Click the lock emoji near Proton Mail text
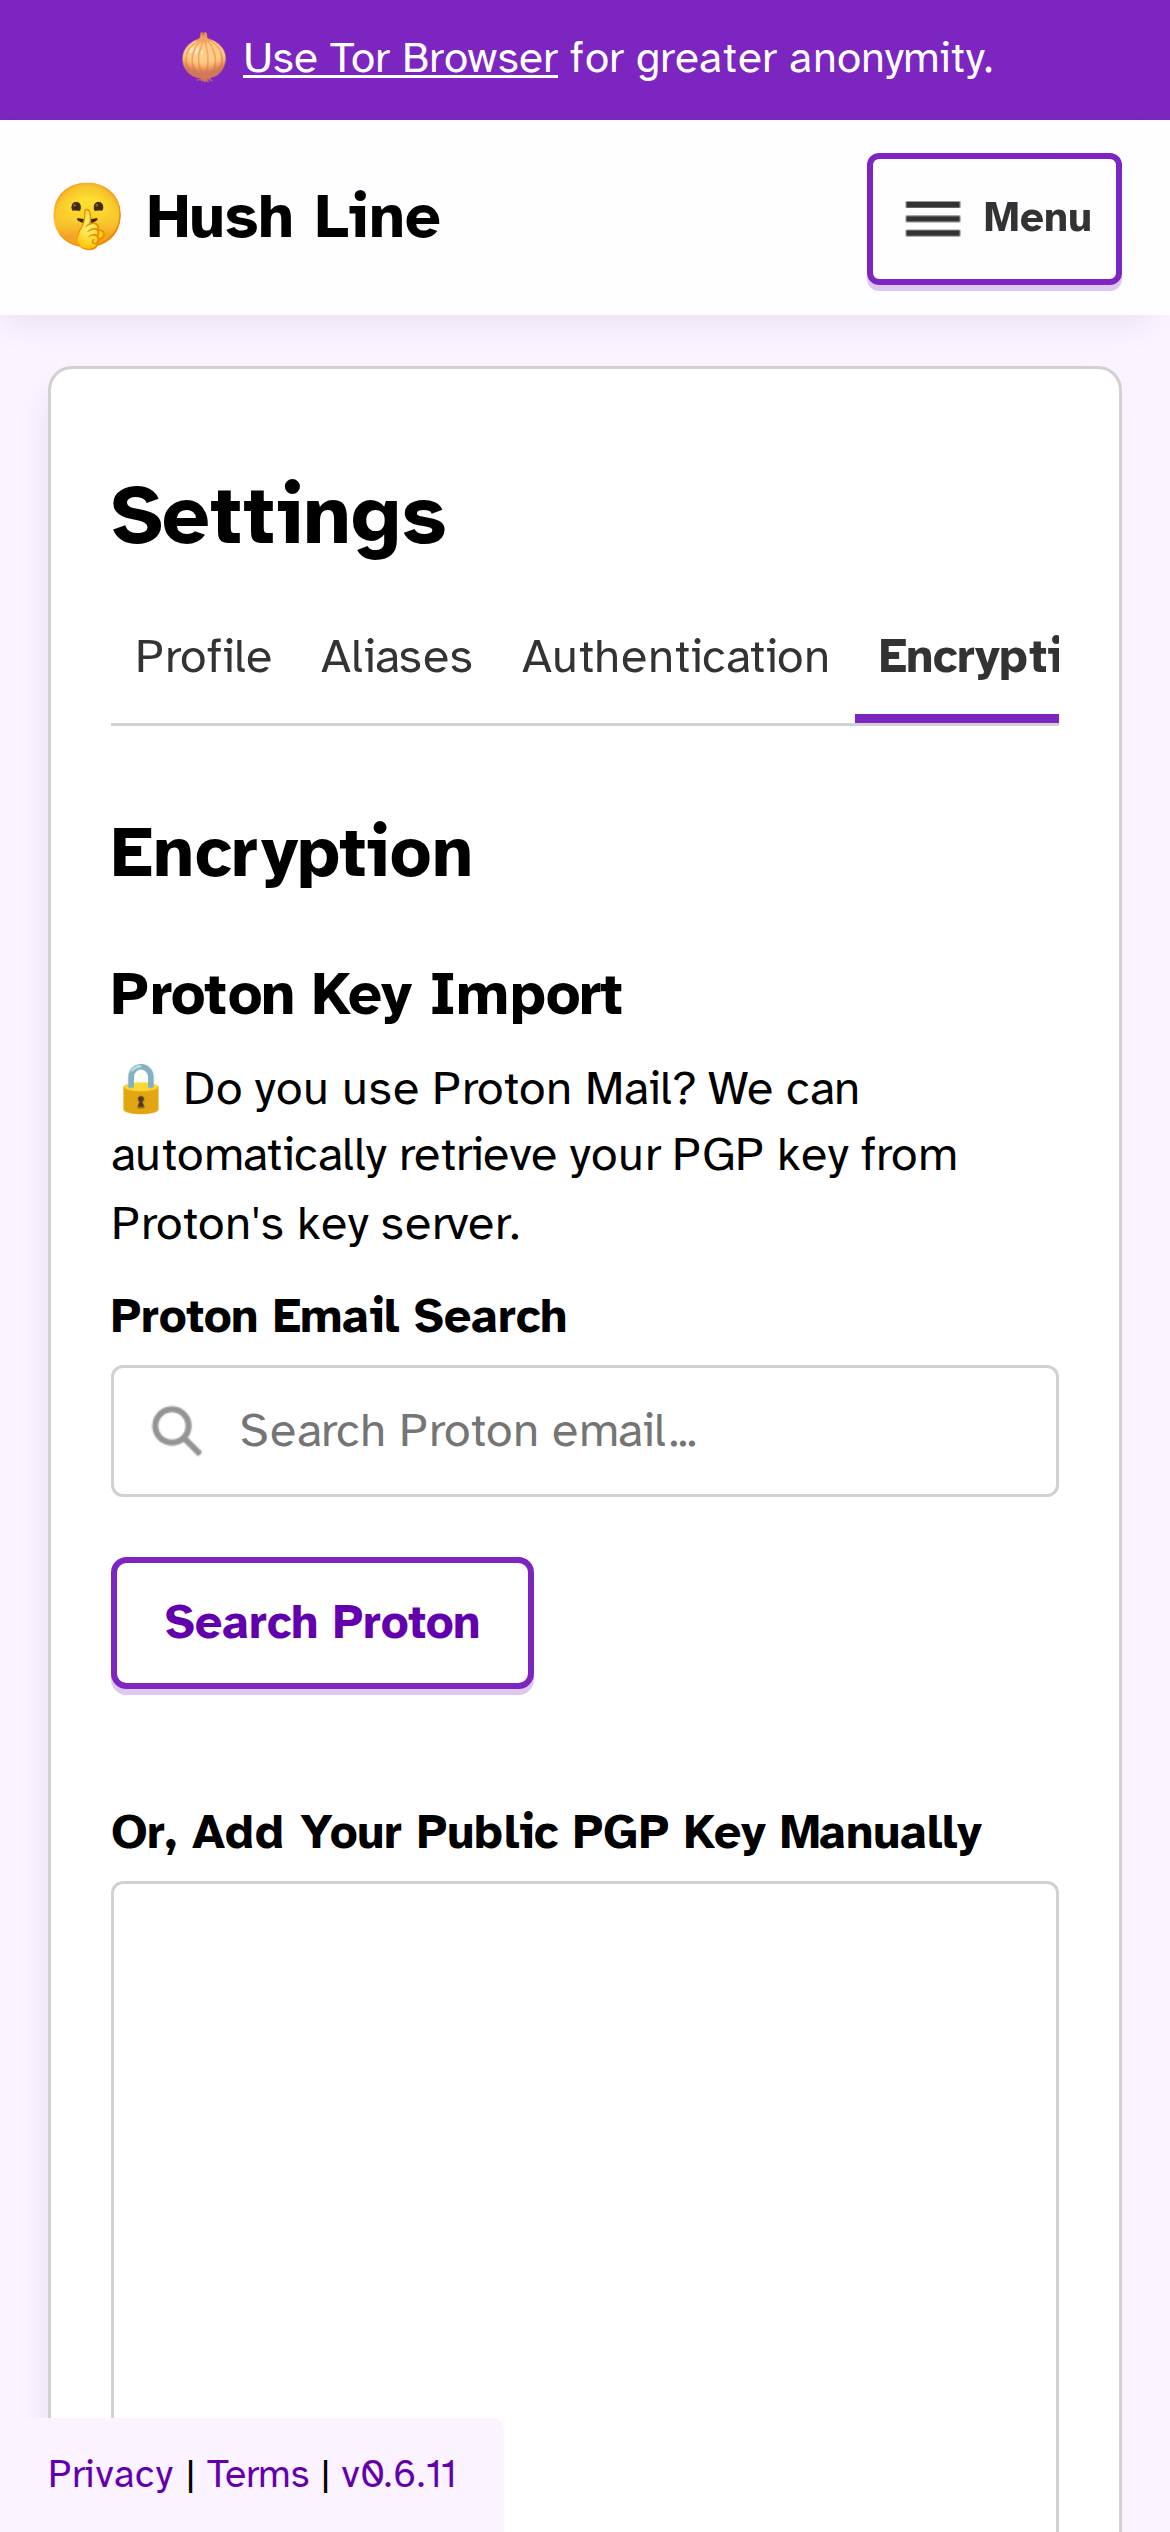The height and width of the screenshot is (2532, 1170). tap(139, 1088)
